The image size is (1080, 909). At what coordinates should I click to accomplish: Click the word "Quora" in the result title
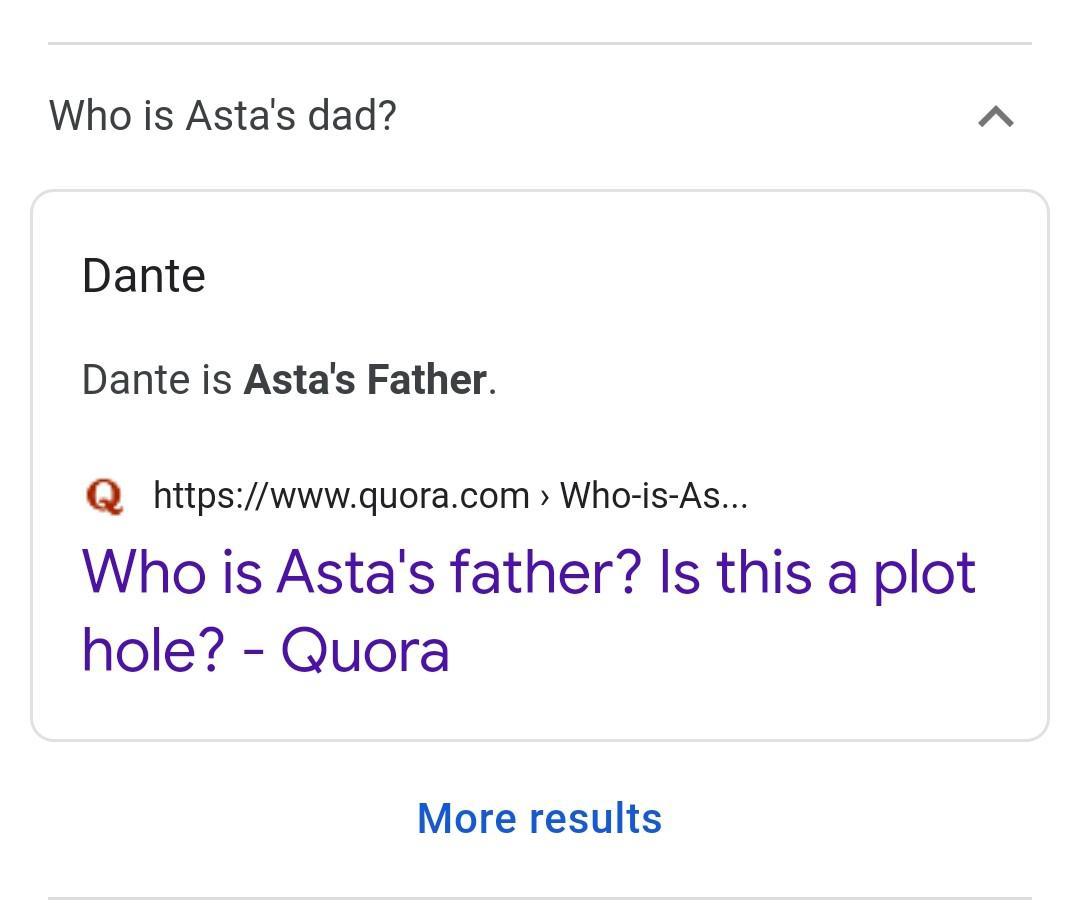pos(365,651)
